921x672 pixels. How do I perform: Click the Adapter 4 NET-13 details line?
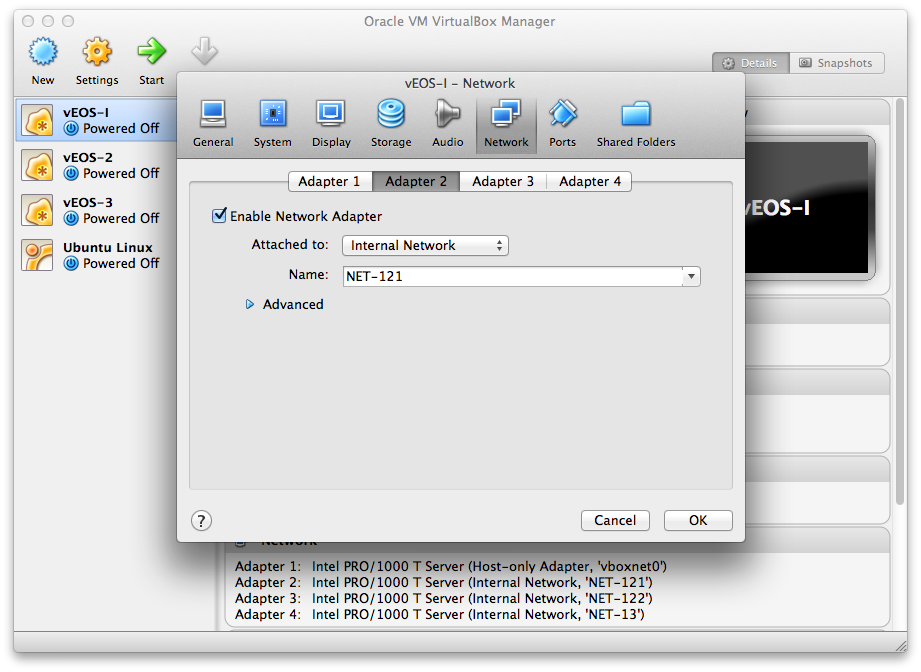[x=439, y=614]
